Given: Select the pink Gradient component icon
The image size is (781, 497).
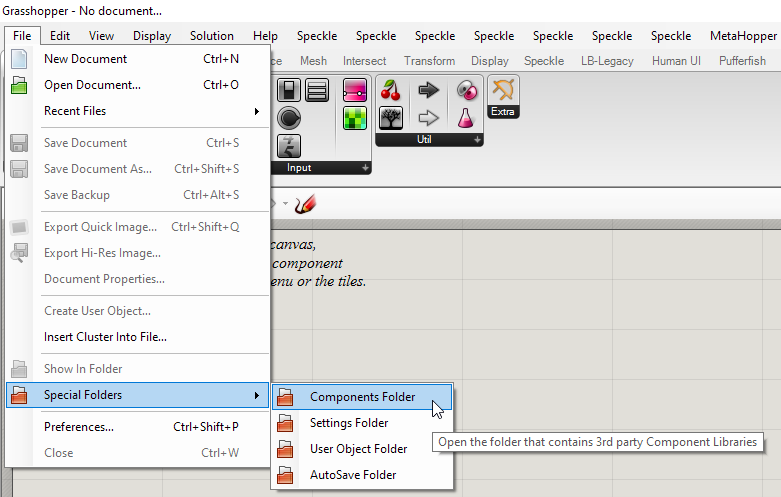Looking at the screenshot, I should [x=355, y=90].
